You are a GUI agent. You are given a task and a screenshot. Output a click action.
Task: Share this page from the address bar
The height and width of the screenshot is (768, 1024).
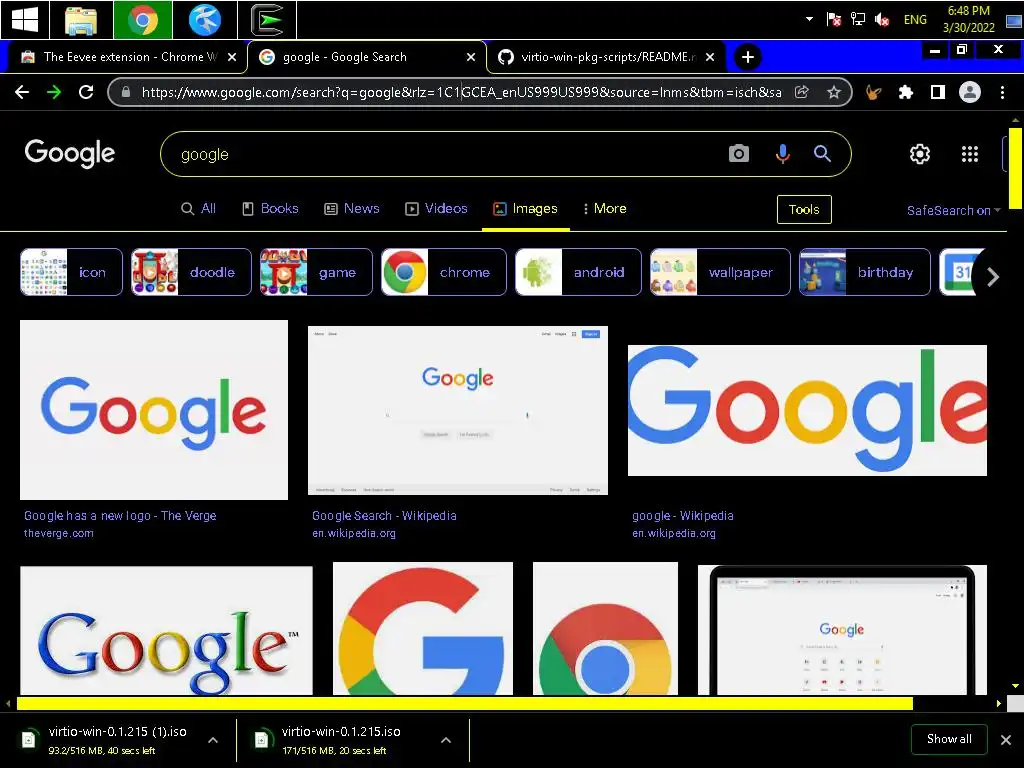click(802, 92)
